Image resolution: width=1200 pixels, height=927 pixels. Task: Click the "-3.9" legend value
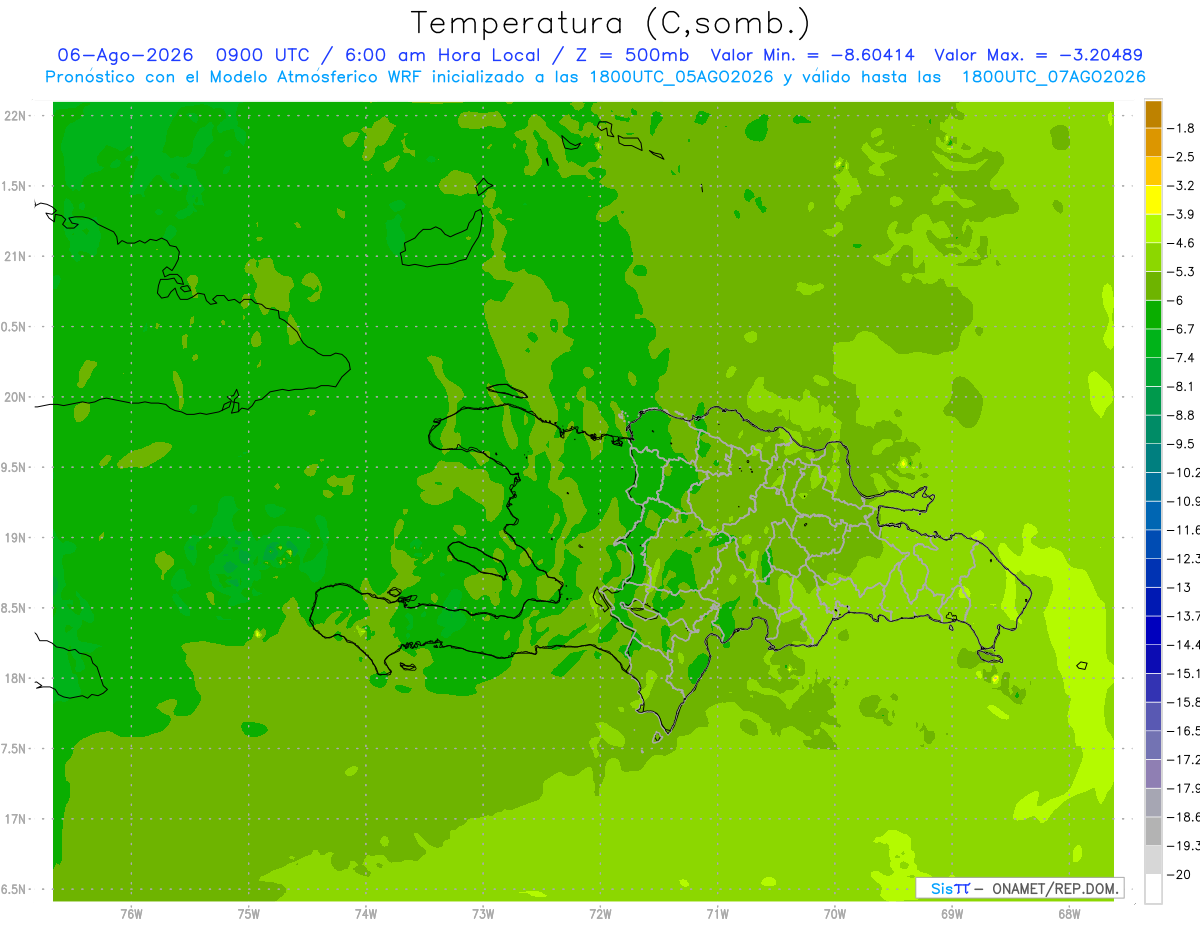(x=1181, y=214)
